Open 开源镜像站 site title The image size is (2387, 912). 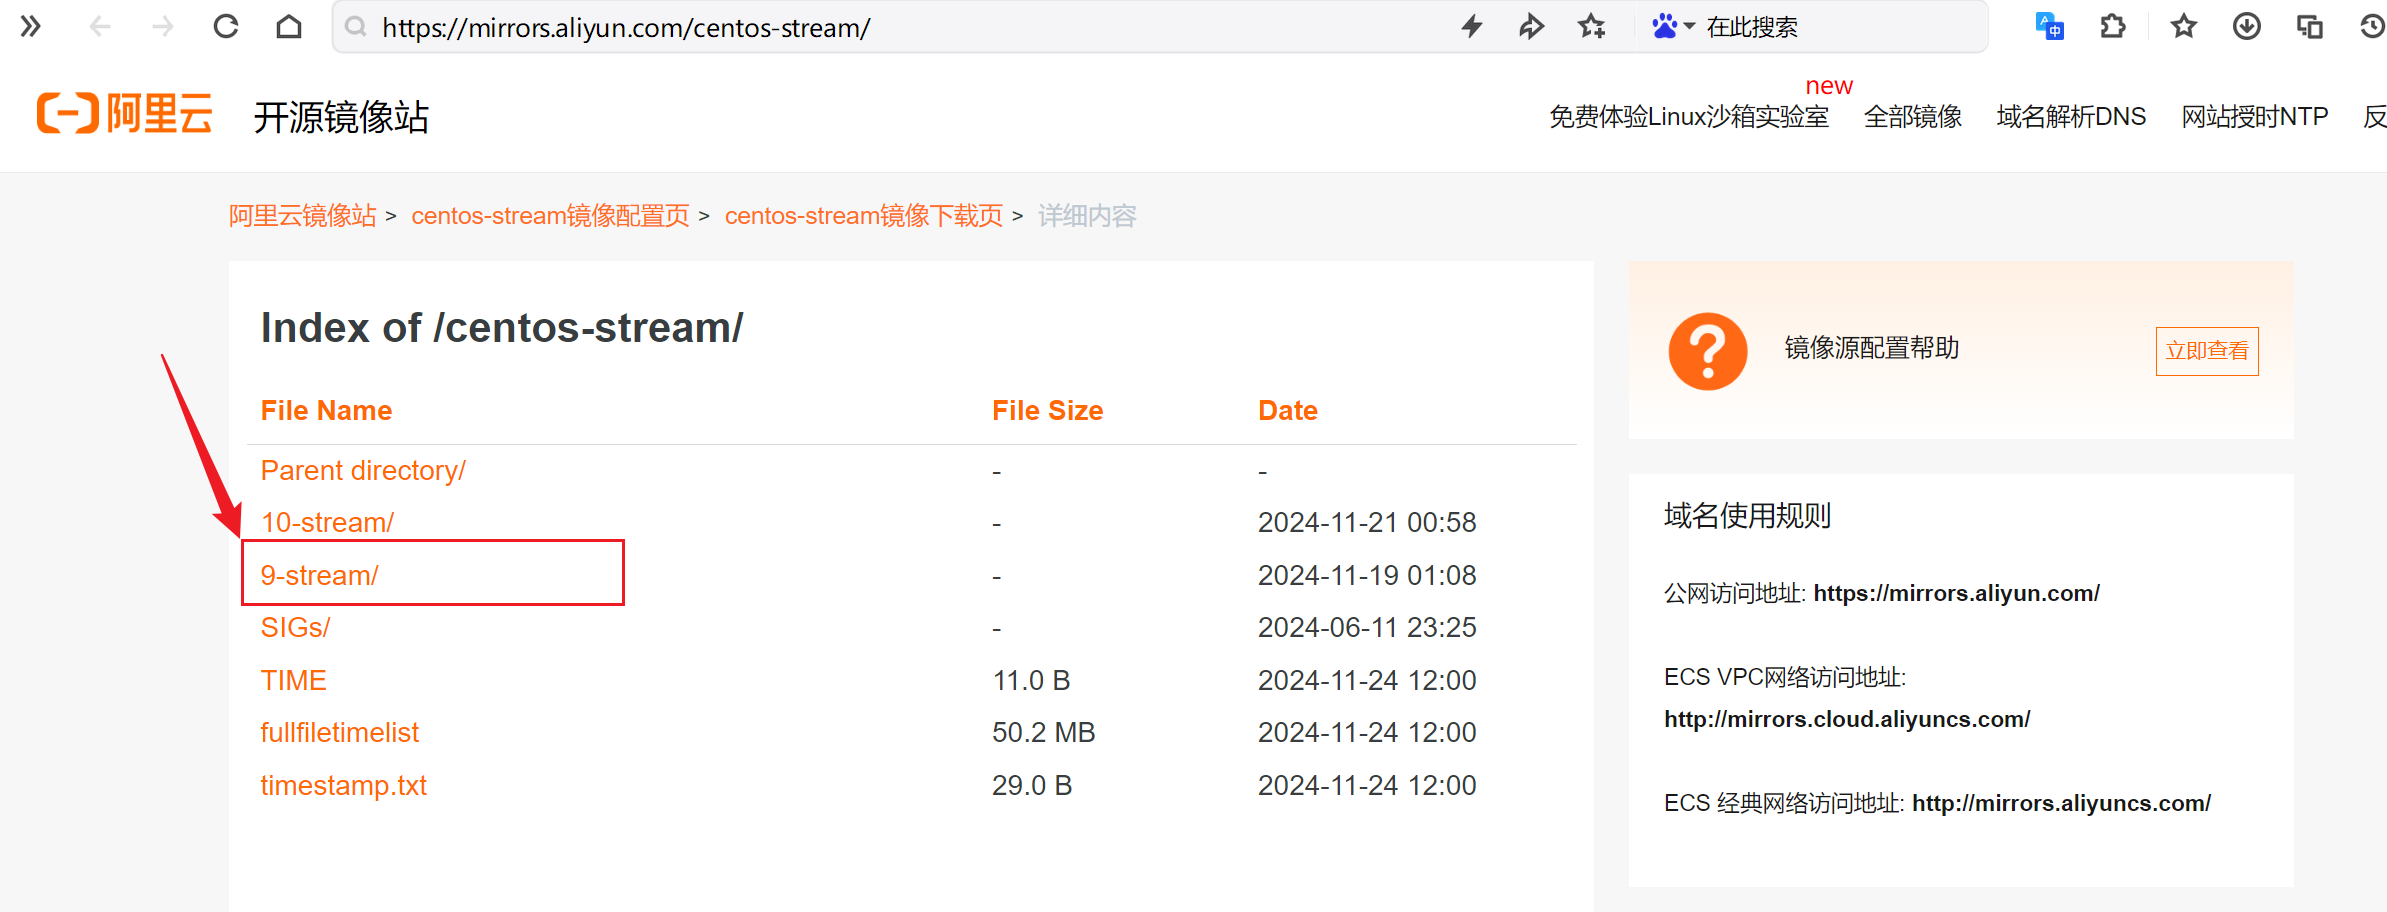(x=341, y=117)
